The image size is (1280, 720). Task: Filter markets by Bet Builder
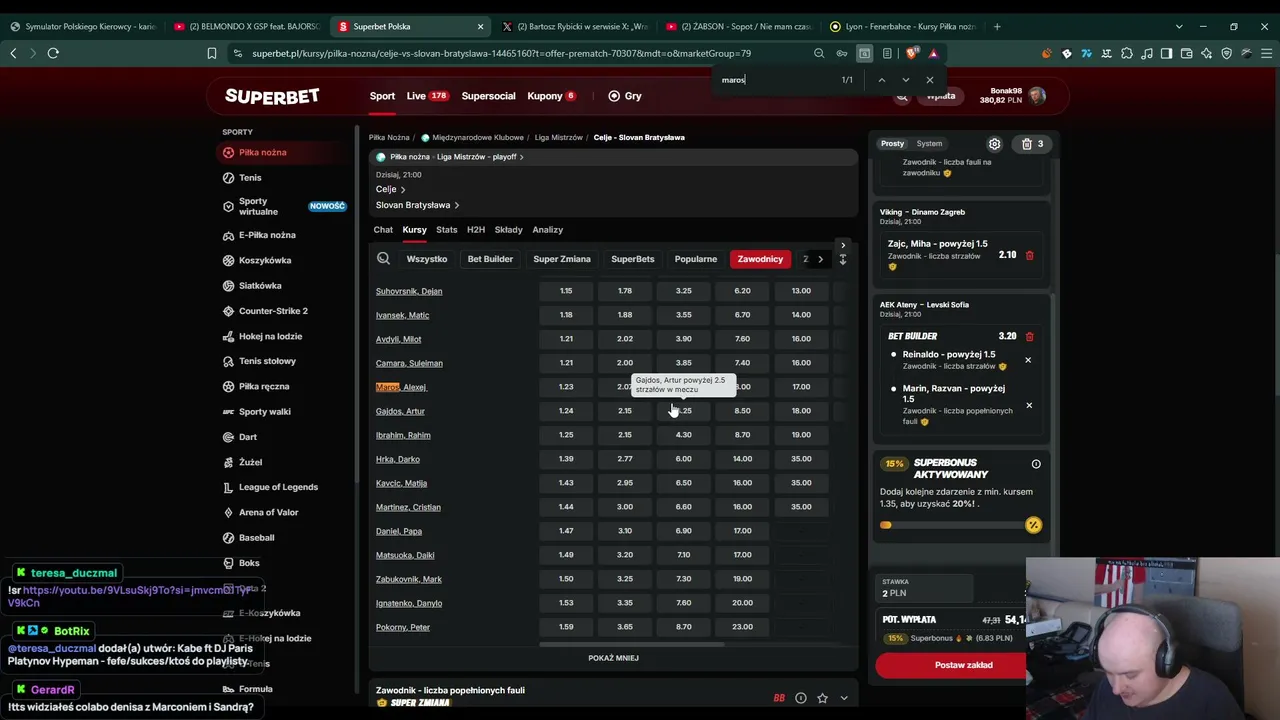coord(490,259)
